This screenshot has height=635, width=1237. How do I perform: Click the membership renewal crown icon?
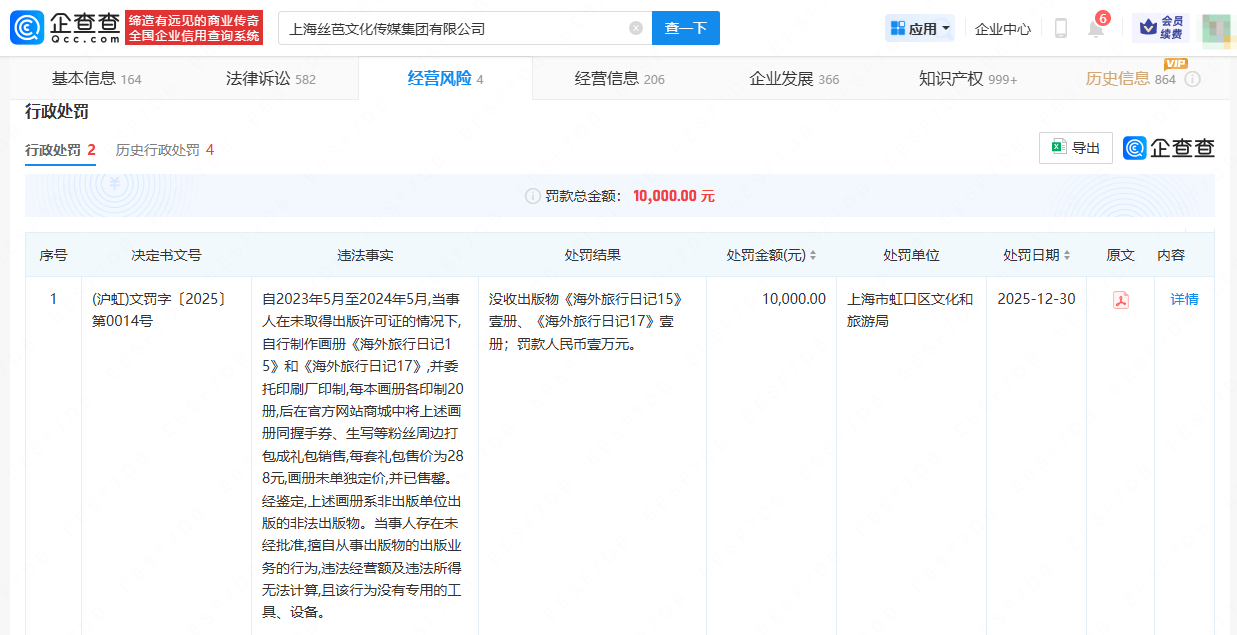(1149, 28)
